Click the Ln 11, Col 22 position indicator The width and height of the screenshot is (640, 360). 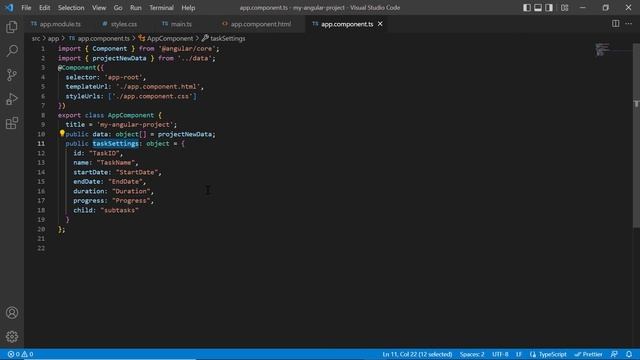417,354
